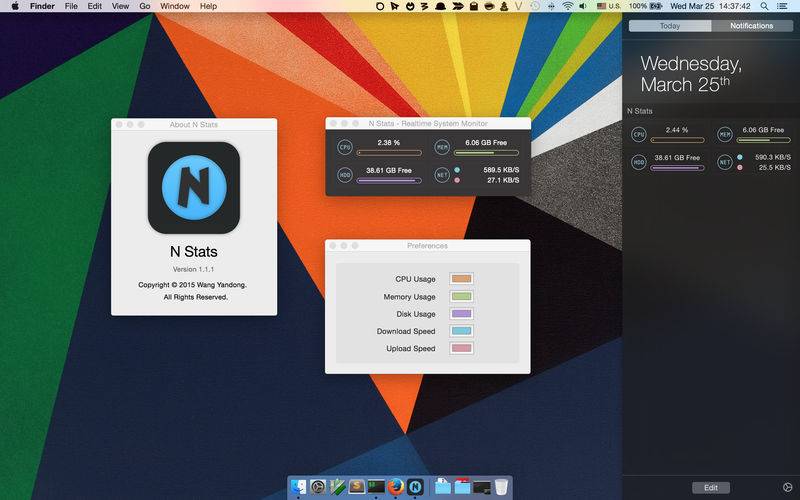Open Spotlight search magnifier in menu bar

[x=764, y=6]
